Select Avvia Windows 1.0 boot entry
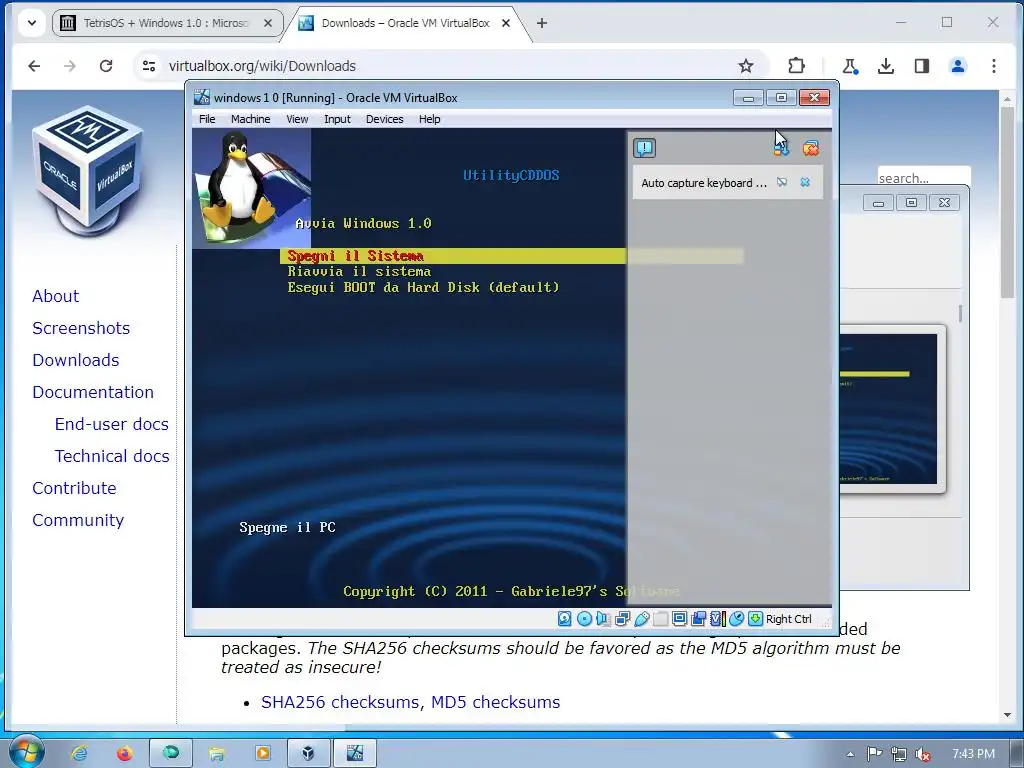 pos(363,223)
